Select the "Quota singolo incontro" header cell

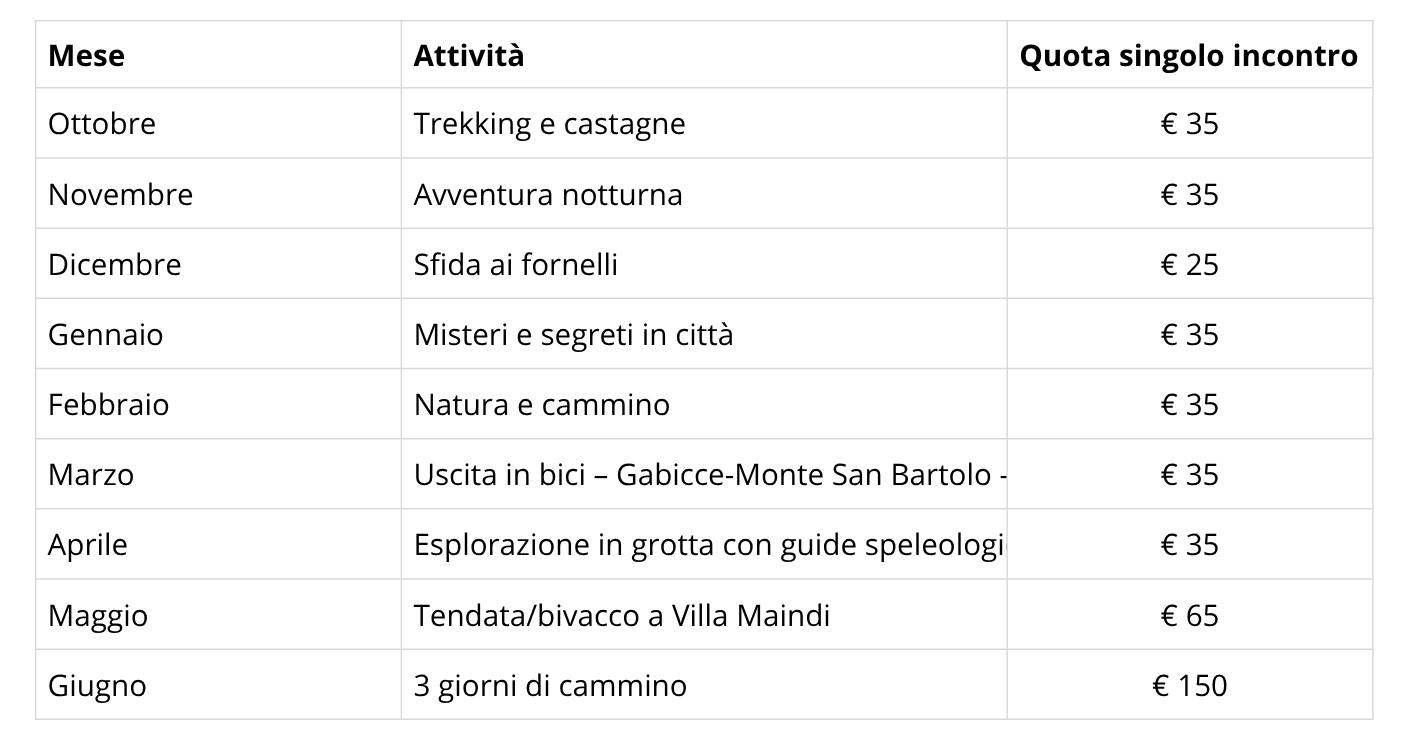coord(1188,55)
